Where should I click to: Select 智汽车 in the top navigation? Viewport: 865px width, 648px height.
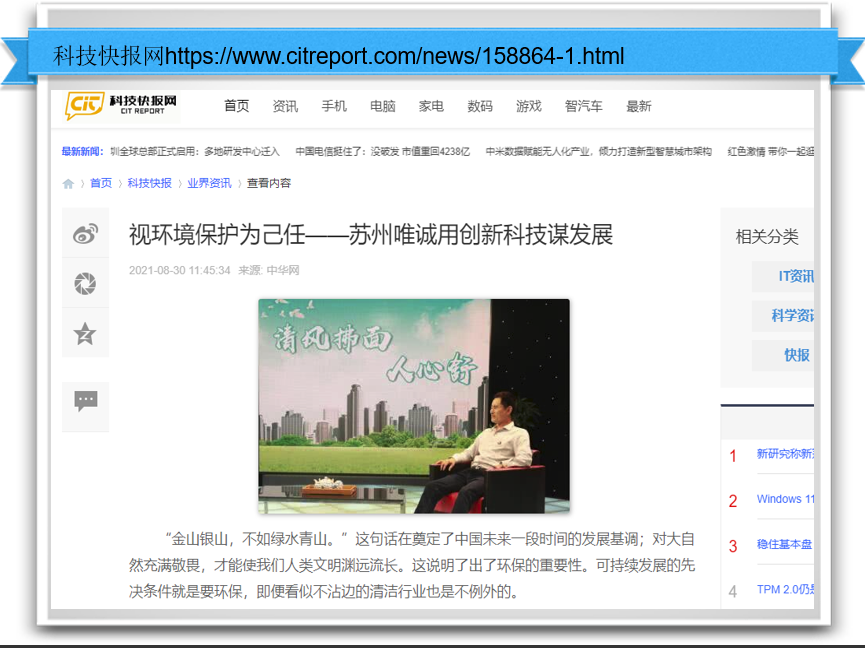coord(583,105)
